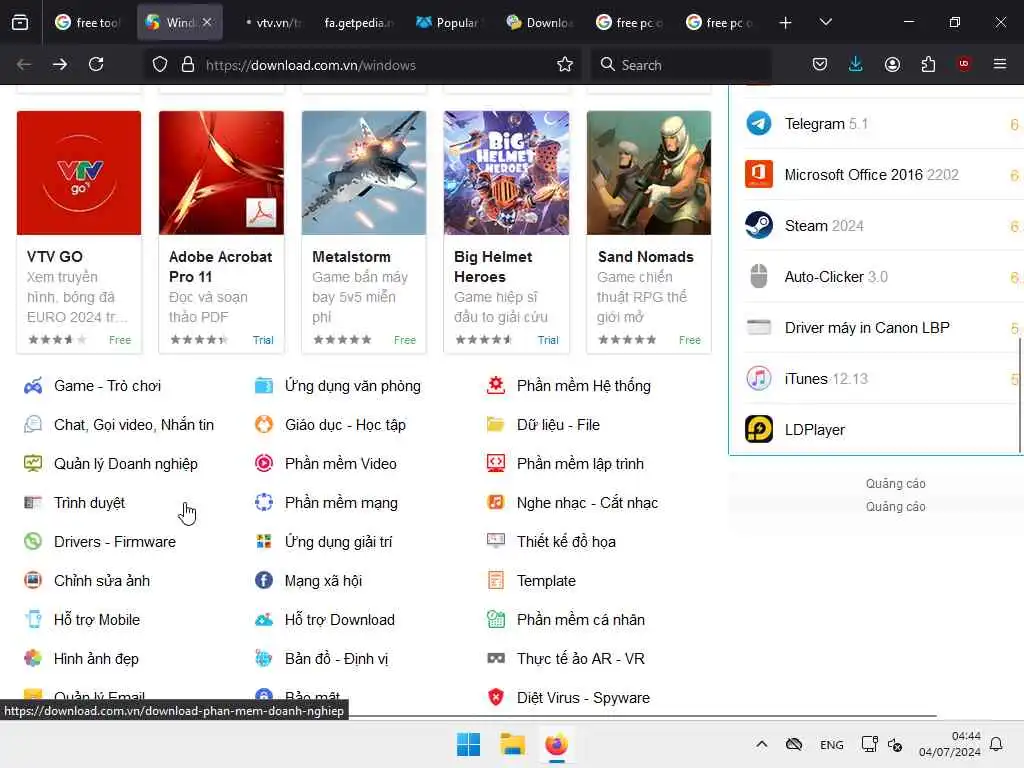Open Template category link
This screenshot has height=768, width=1024.
tap(546, 581)
